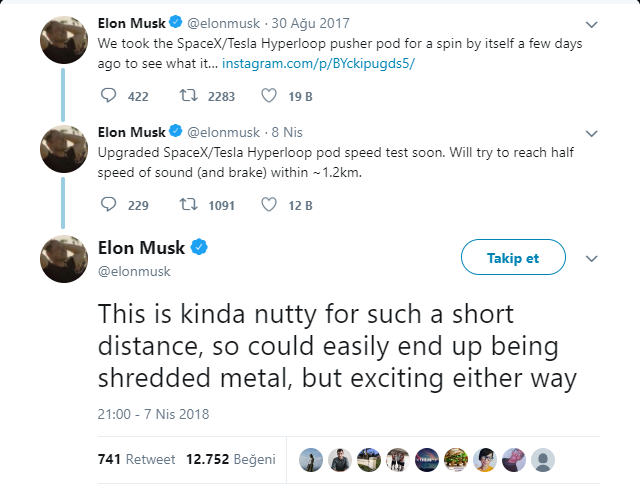
Task: Expand the options chevron on 8 Nis tweet
Action: (591, 133)
